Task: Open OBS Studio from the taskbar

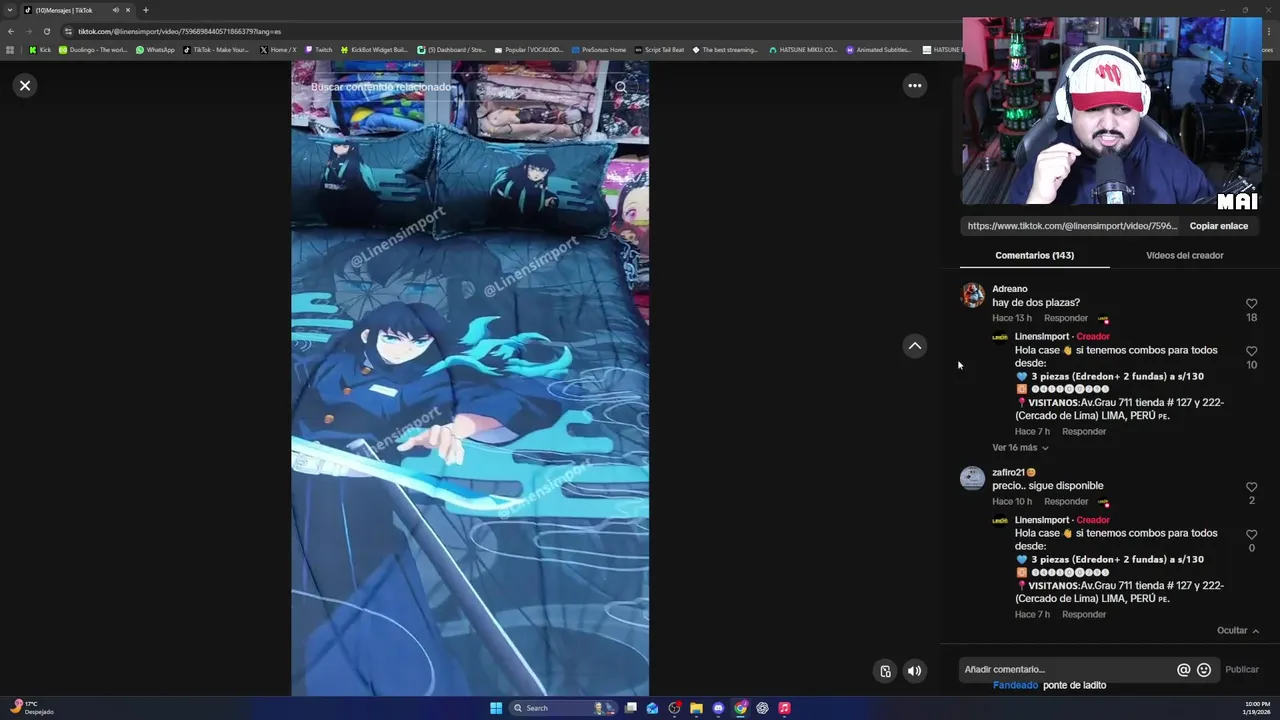Action: coord(675,708)
